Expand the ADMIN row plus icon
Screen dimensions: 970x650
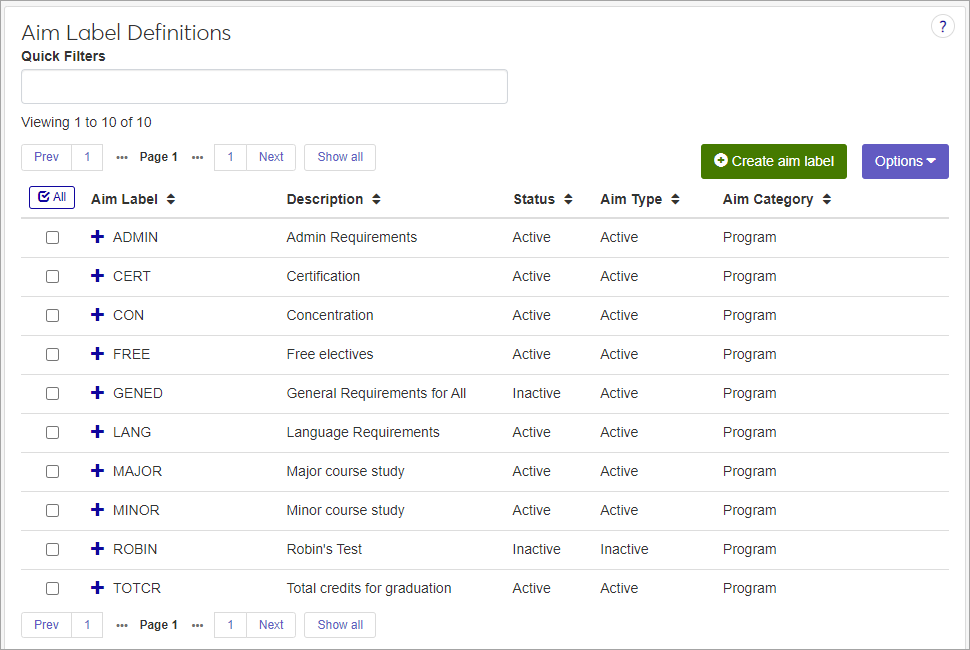pos(97,237)
